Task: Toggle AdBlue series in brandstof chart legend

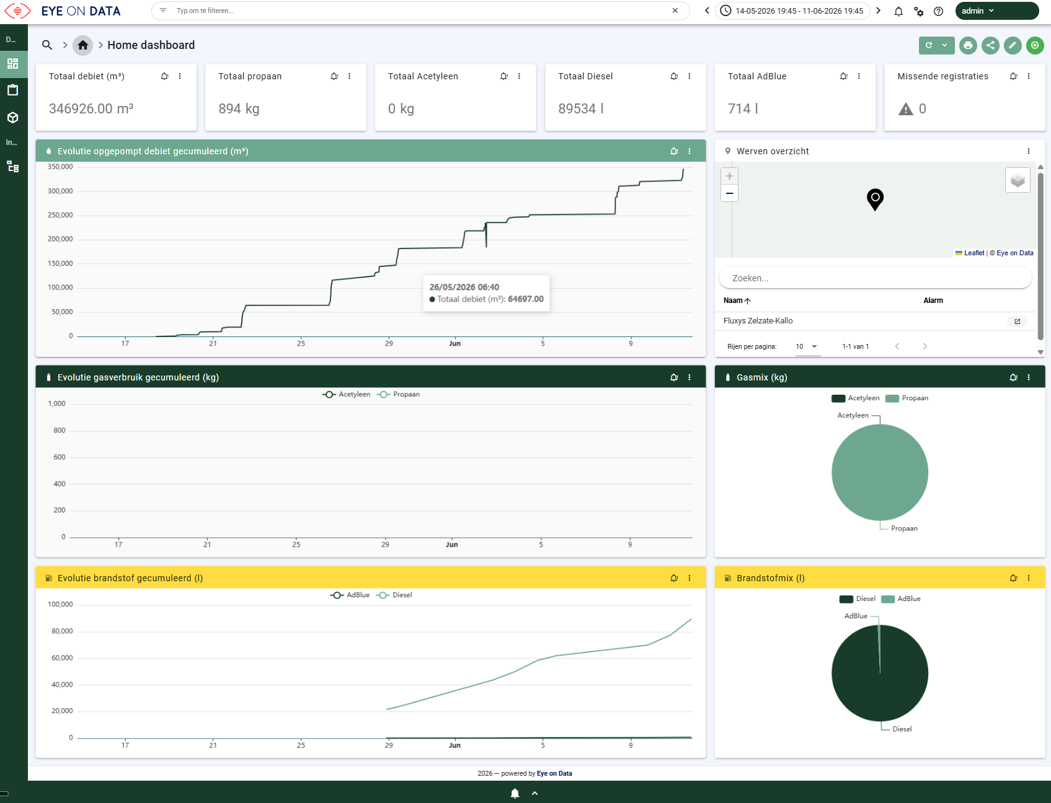Action: (350, 595)
